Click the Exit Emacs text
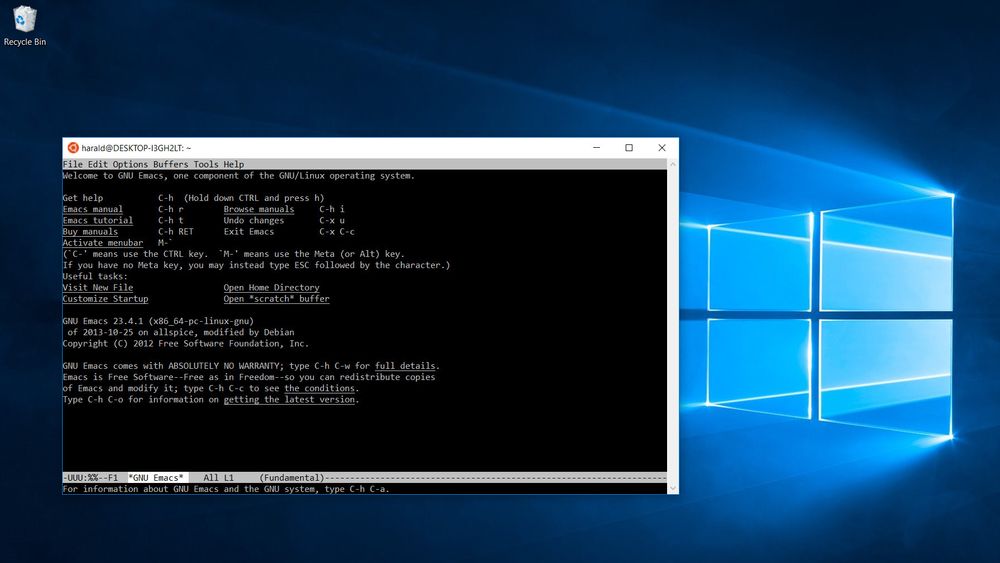Screen dimensions: 1000x563 [249, 232]
